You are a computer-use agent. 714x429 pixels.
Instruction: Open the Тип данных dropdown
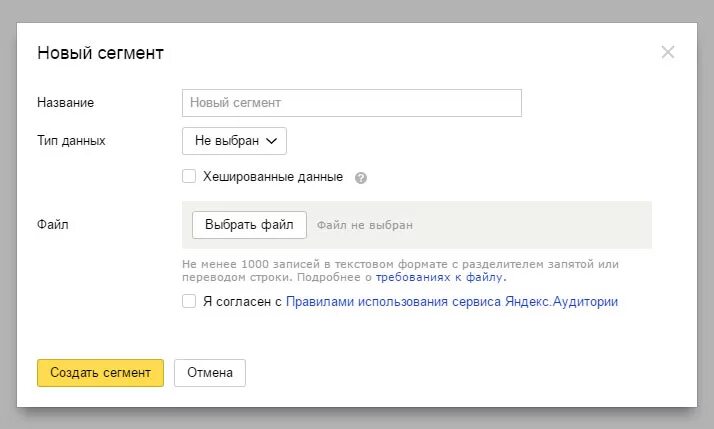point(234,141)
